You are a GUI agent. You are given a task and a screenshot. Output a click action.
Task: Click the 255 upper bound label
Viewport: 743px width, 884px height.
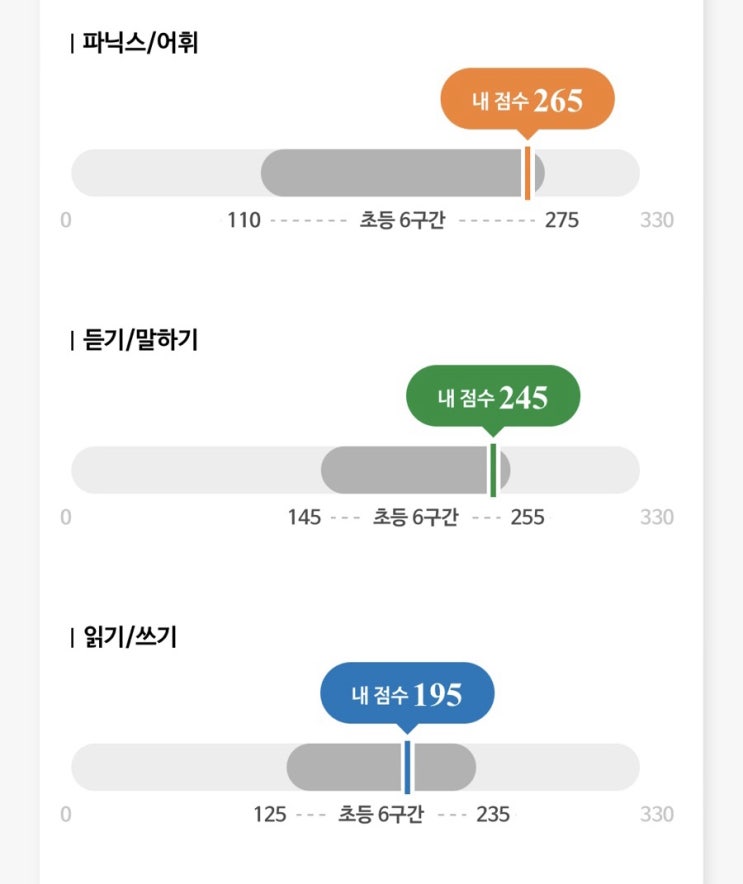point(527,517)
